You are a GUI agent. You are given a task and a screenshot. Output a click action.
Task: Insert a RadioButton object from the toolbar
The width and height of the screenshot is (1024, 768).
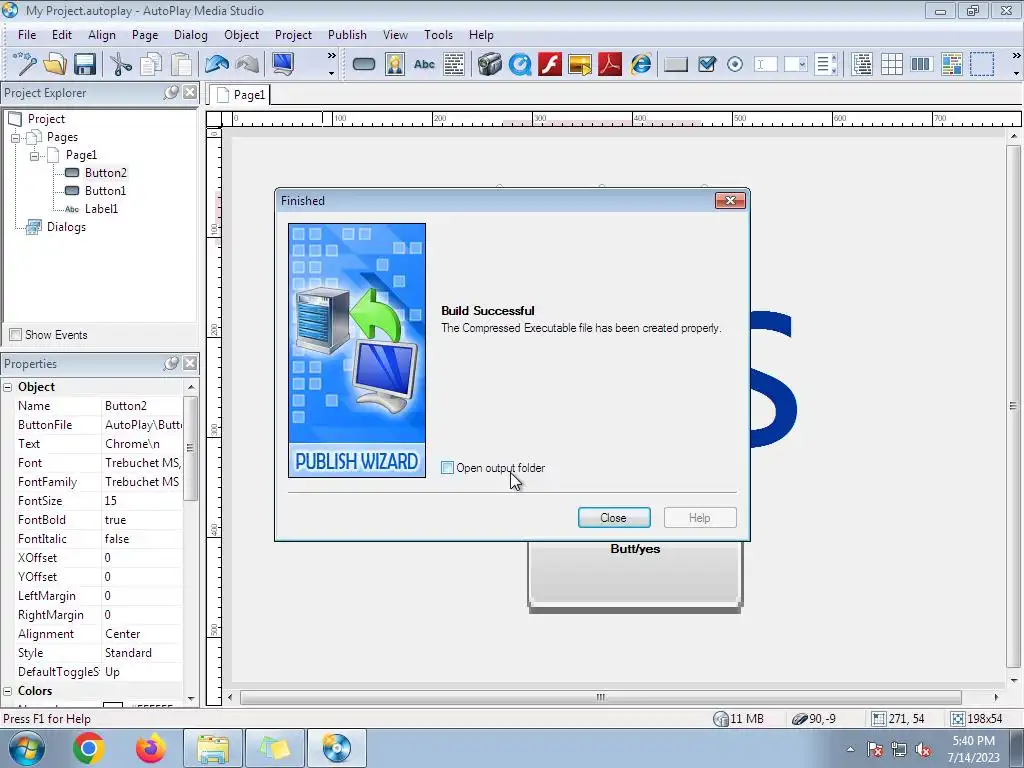(735, 64)
